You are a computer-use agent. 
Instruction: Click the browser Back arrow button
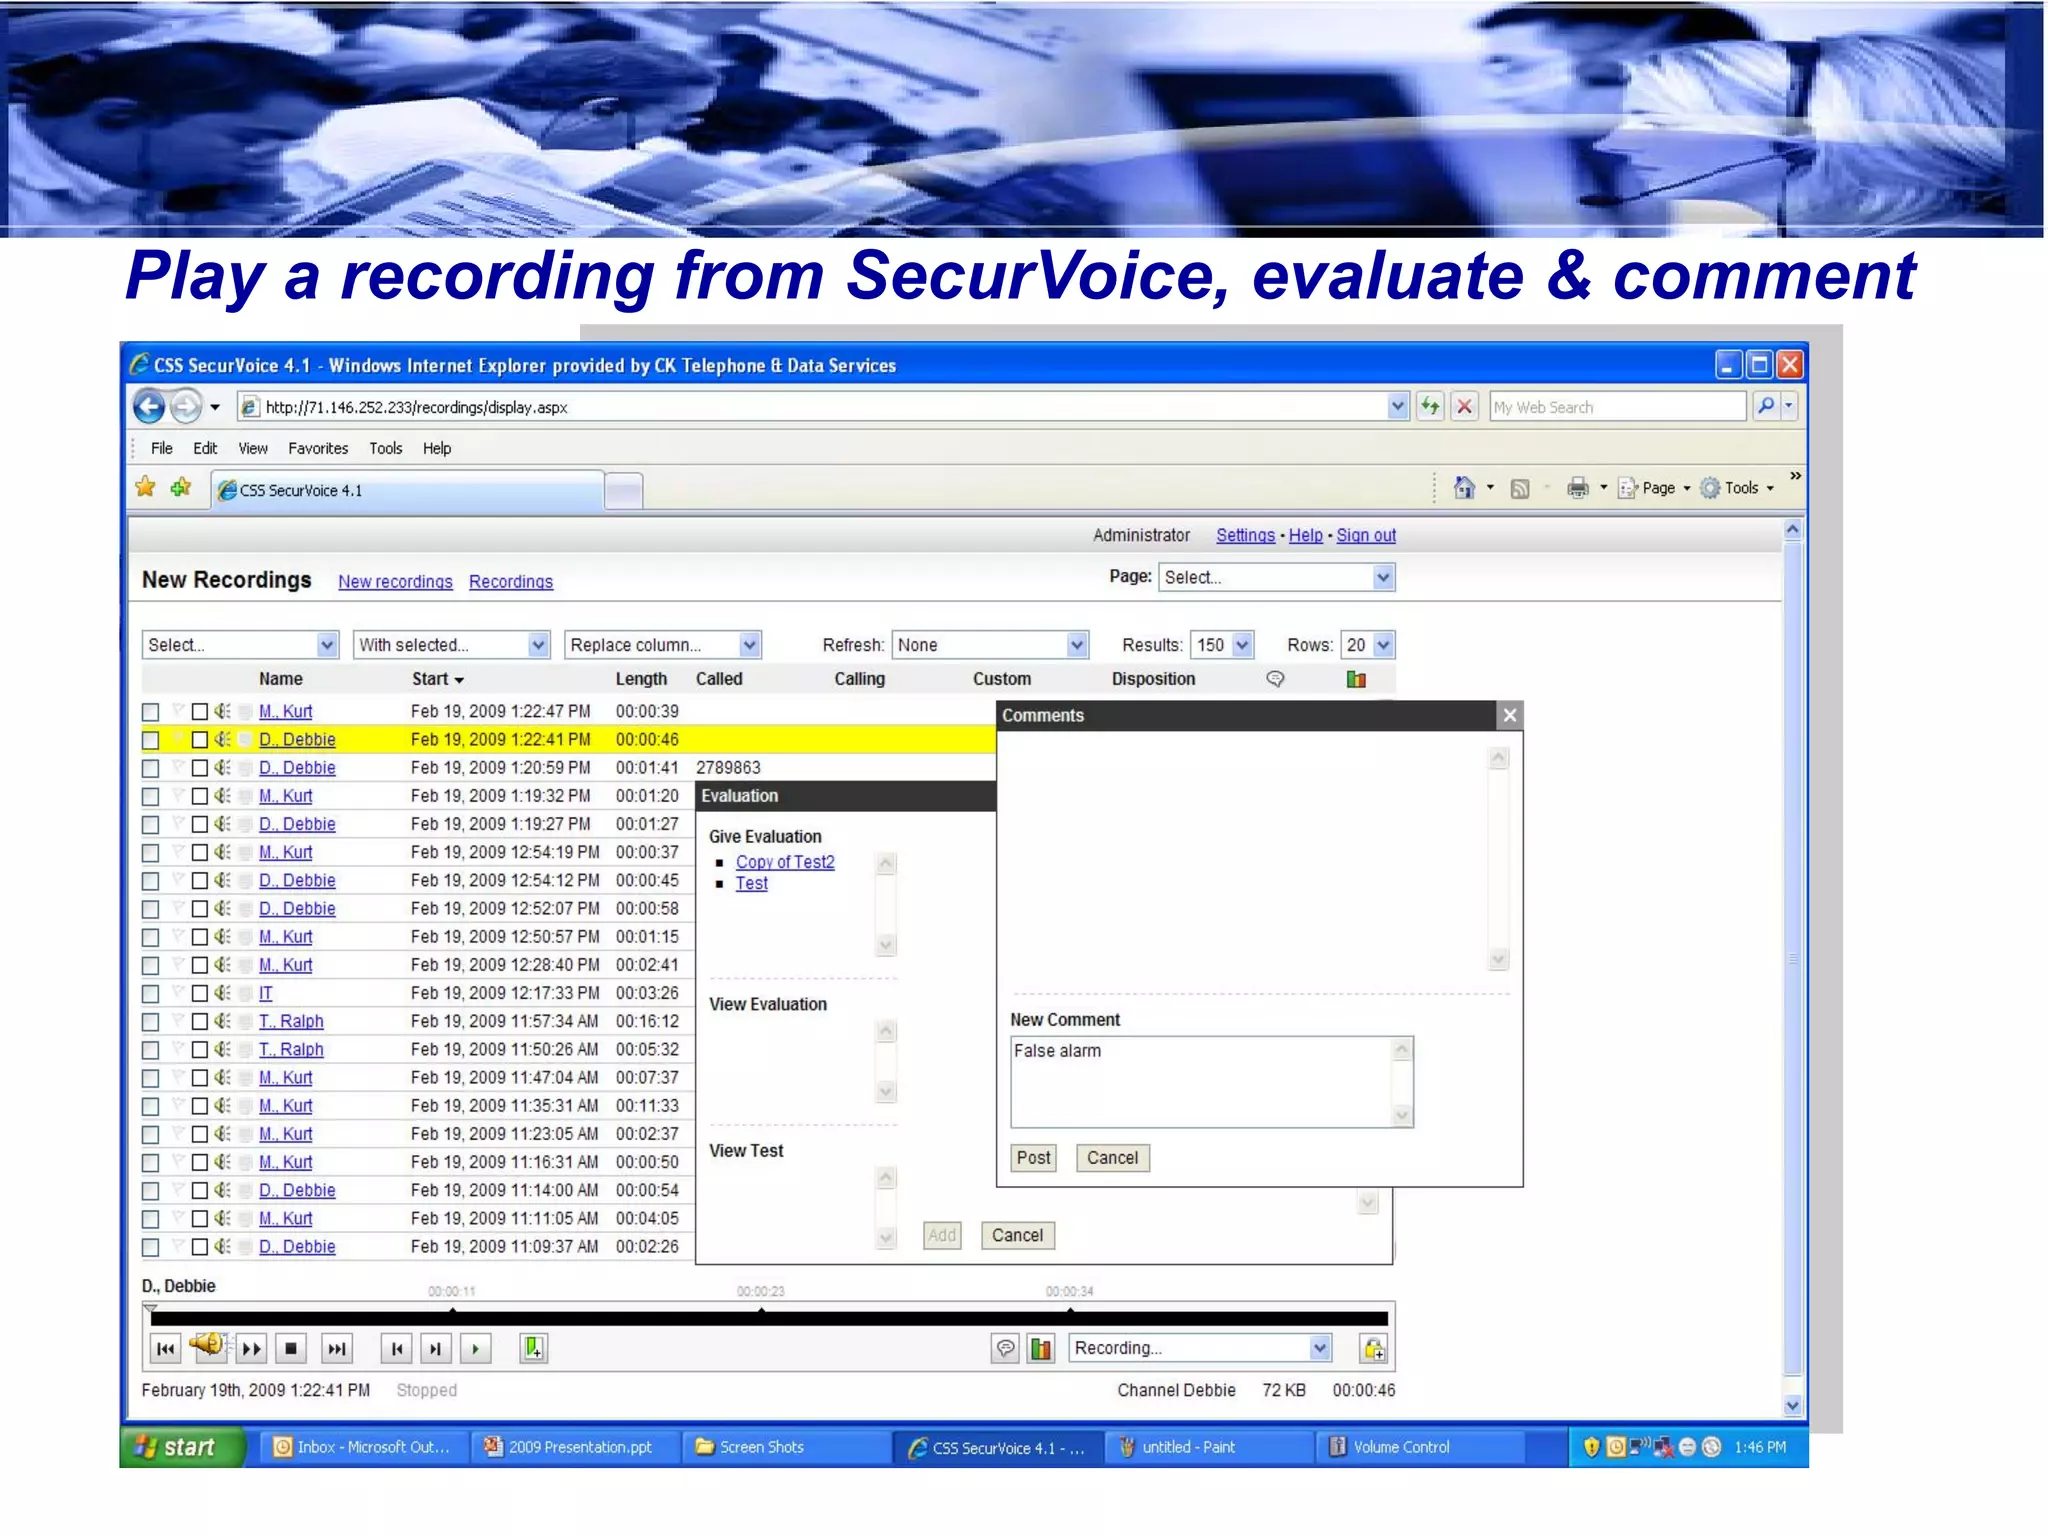[x=149, y=406]
